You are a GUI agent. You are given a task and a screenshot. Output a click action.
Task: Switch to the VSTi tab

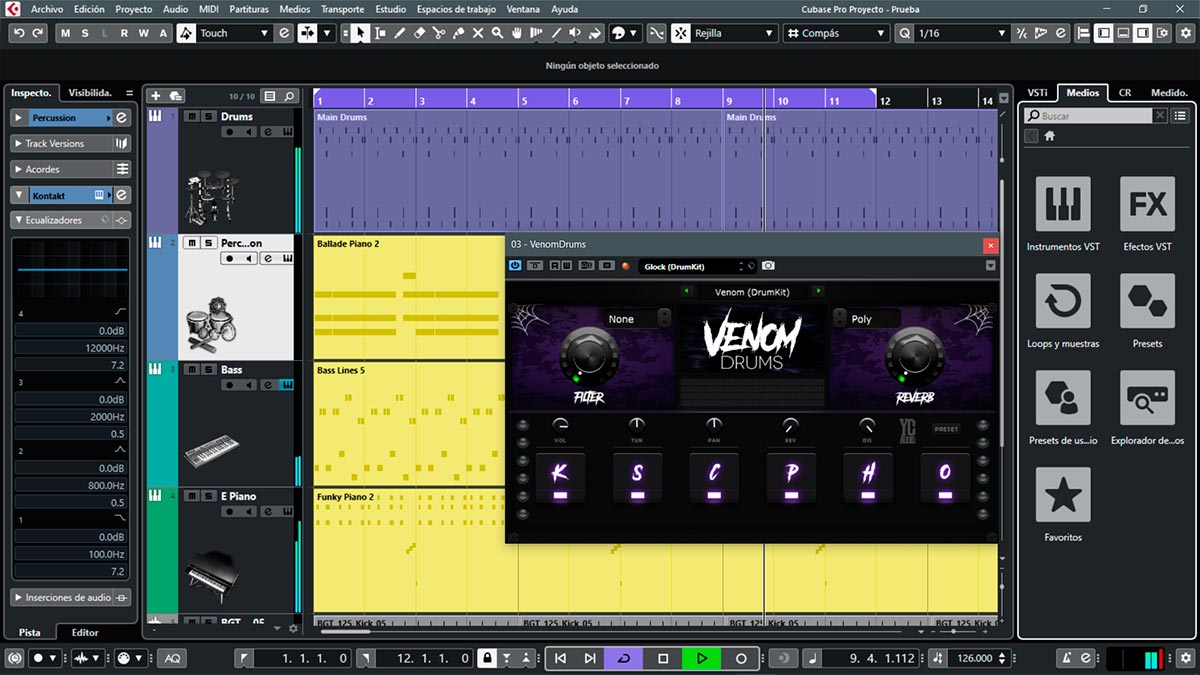(1038, 93)
